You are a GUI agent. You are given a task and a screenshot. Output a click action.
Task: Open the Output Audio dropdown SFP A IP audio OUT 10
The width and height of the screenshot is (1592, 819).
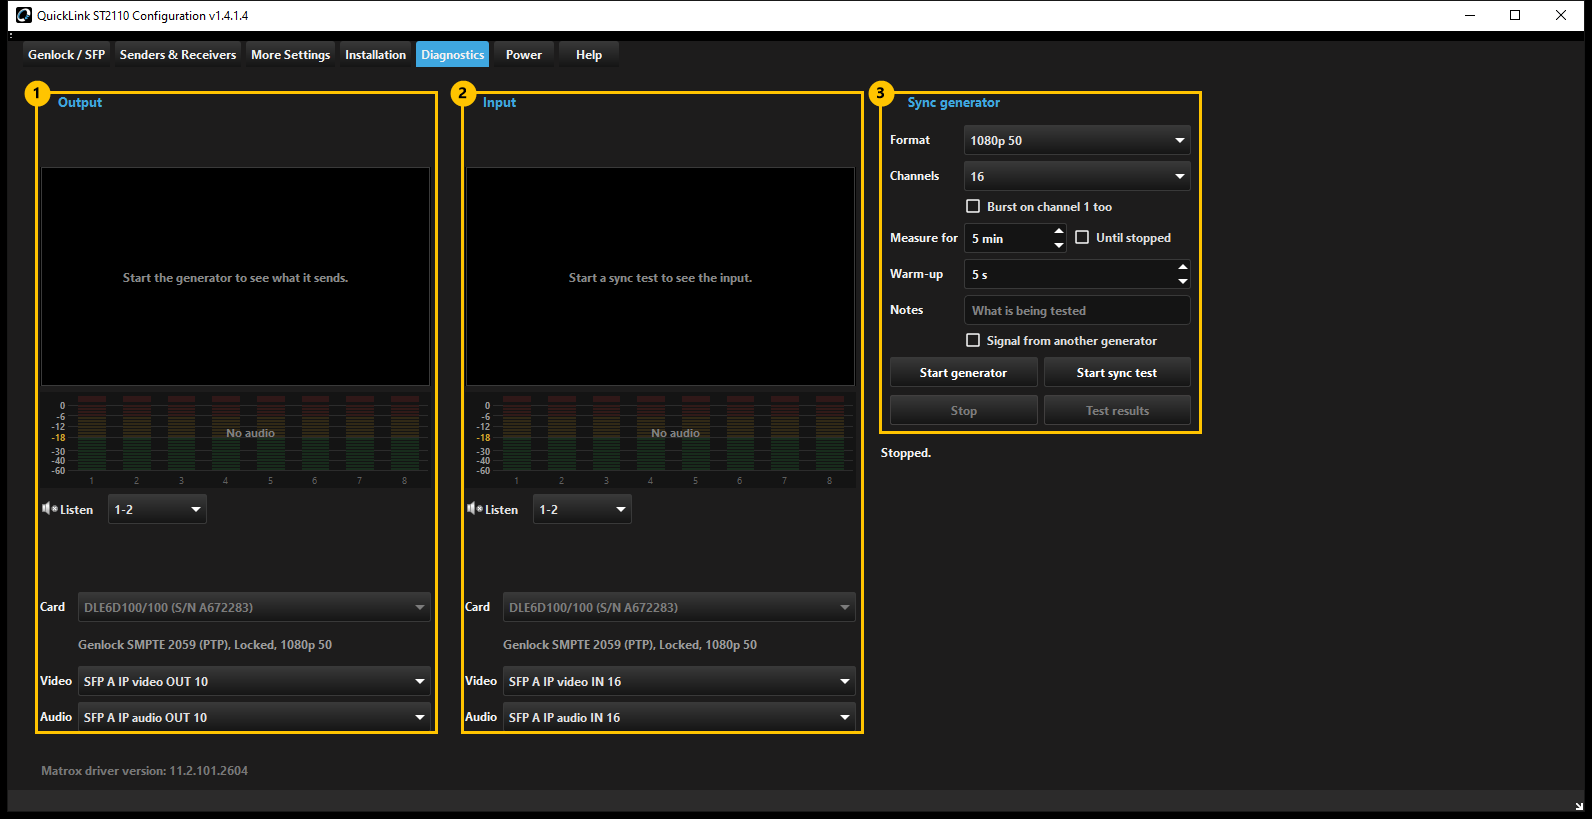point(254,717)
